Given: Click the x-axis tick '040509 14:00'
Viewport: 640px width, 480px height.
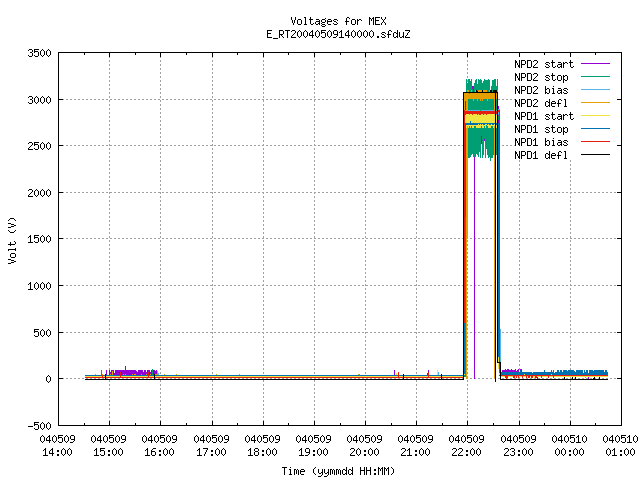Looking at the screenshot, I should click(x=58, y=446).
